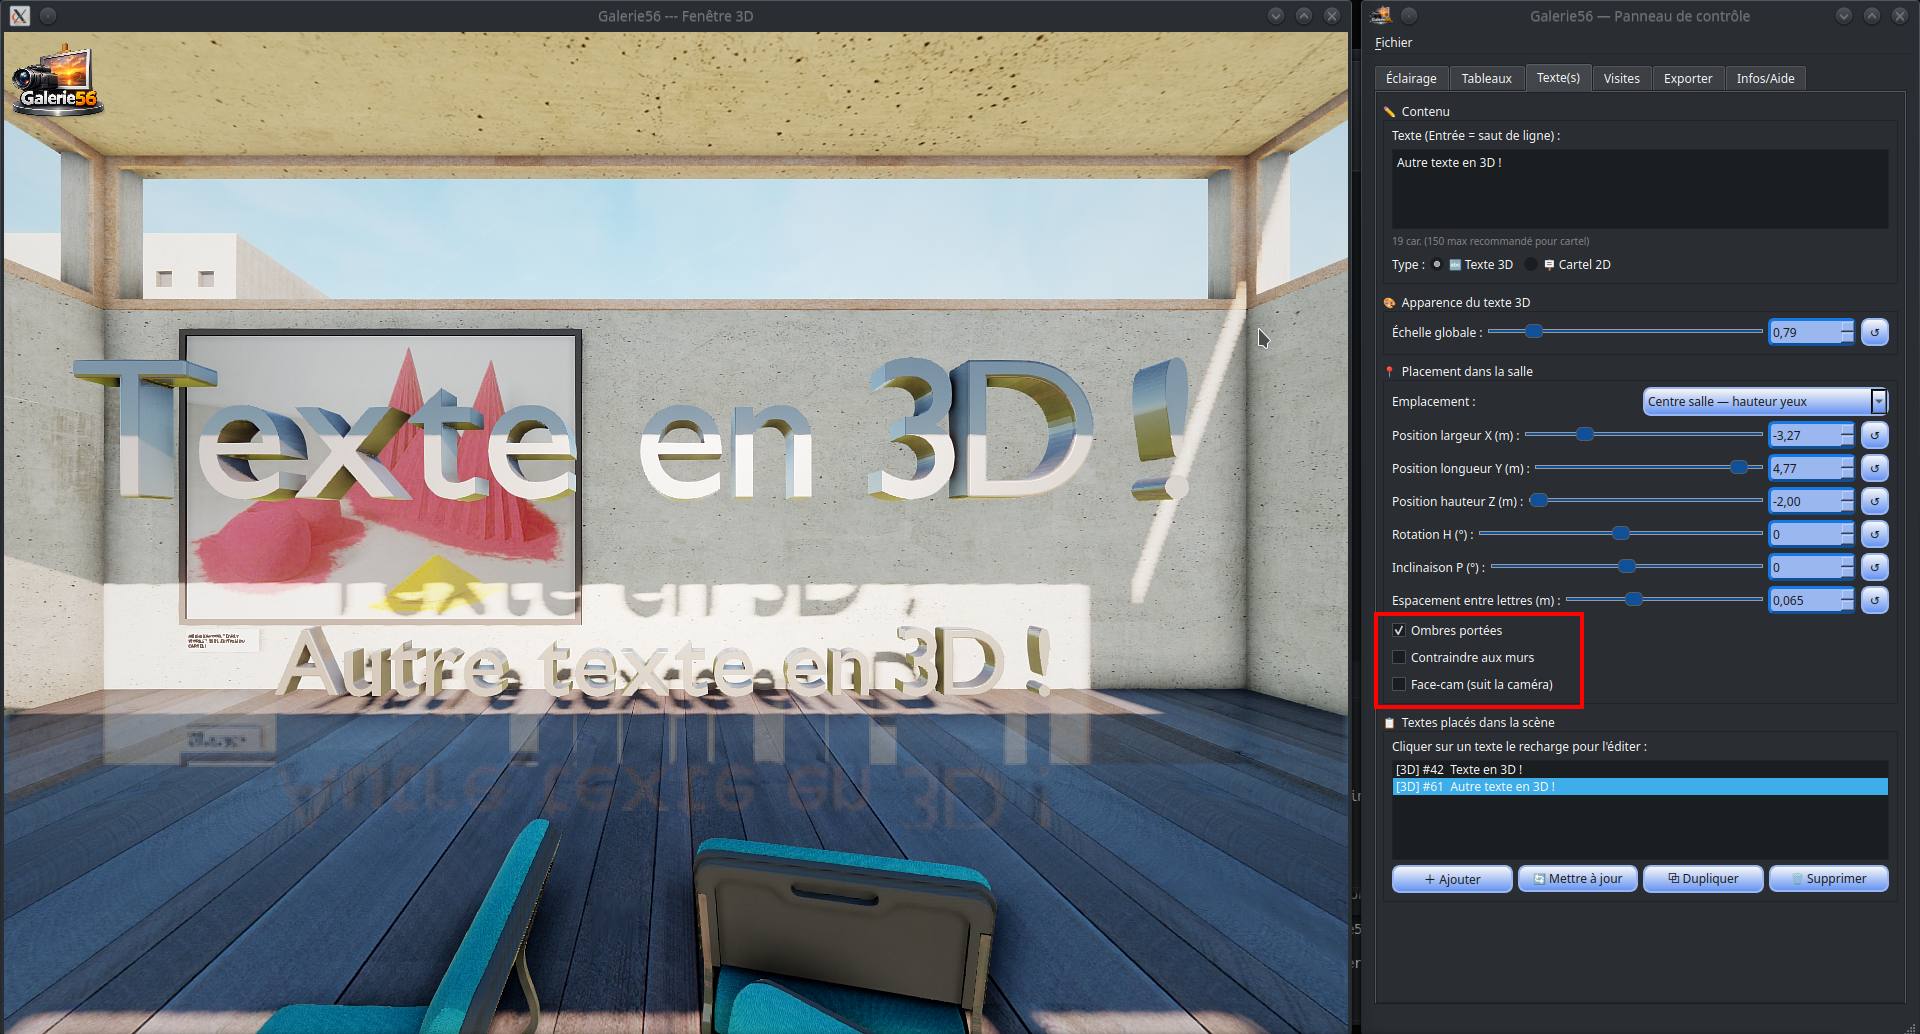
Task: Go to the Exporter tab
Action: pyautogui.click(x=1688, y=78)
